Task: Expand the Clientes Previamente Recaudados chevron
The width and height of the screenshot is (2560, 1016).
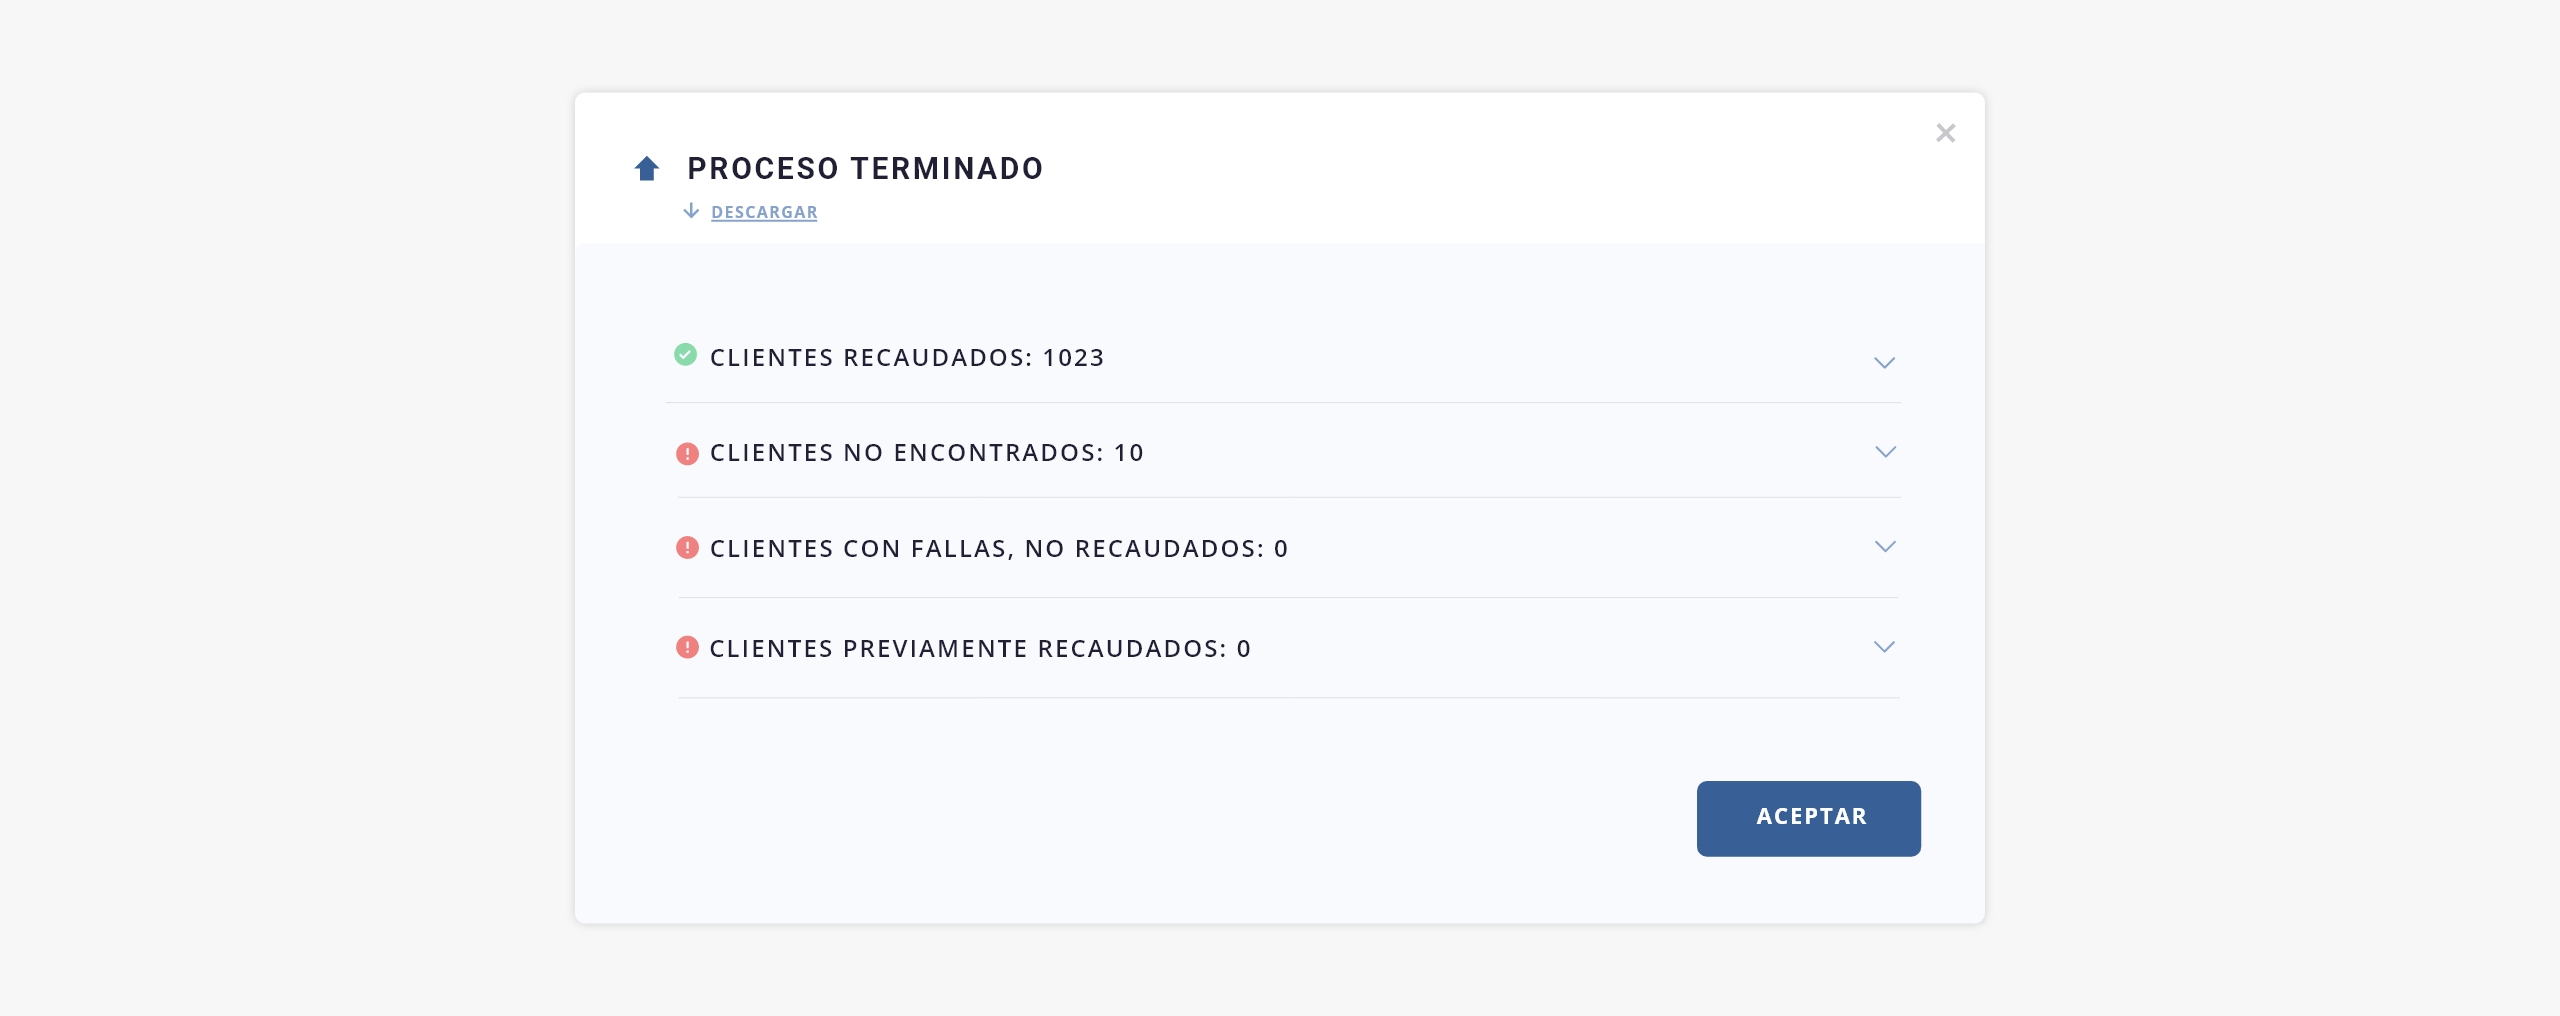Action: (1884, 647)
